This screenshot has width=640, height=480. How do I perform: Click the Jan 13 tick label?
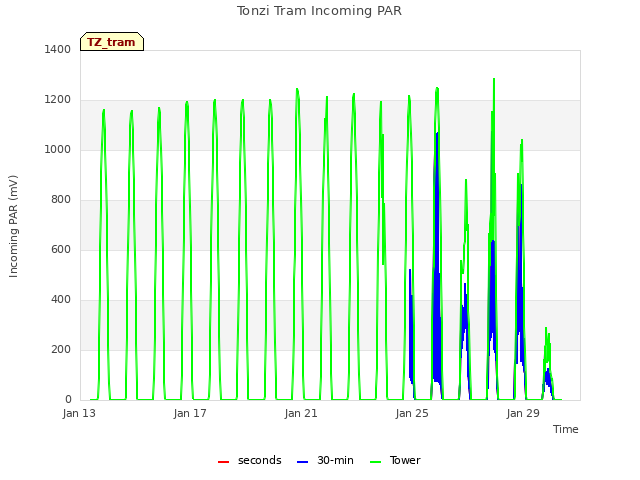(x=79, y=413)
